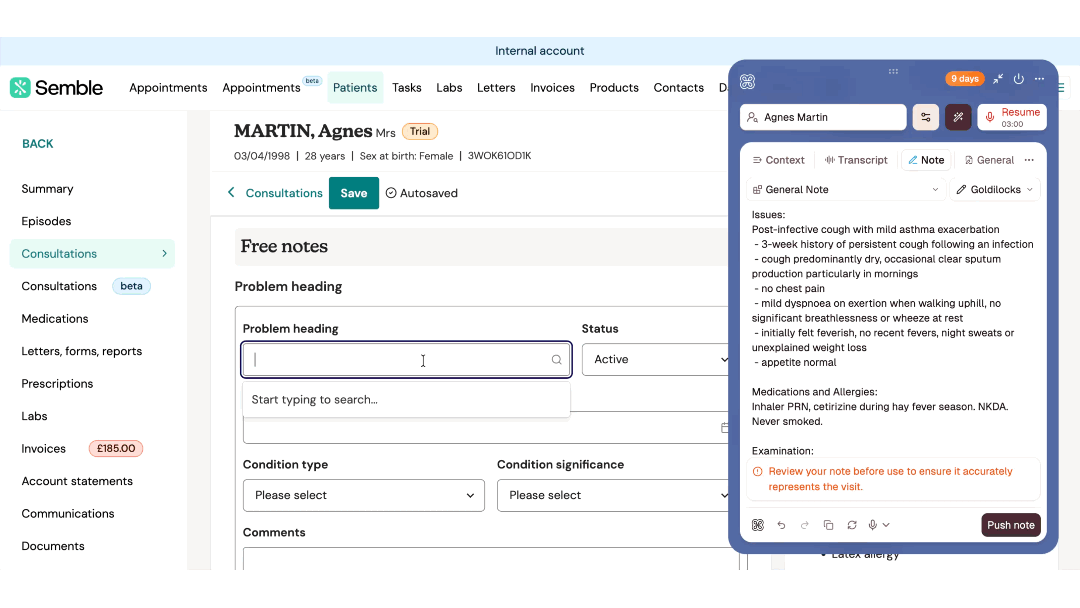The image size is (1080, 608).
Task: Open the Condition significance dropdown
Action: 613,495
